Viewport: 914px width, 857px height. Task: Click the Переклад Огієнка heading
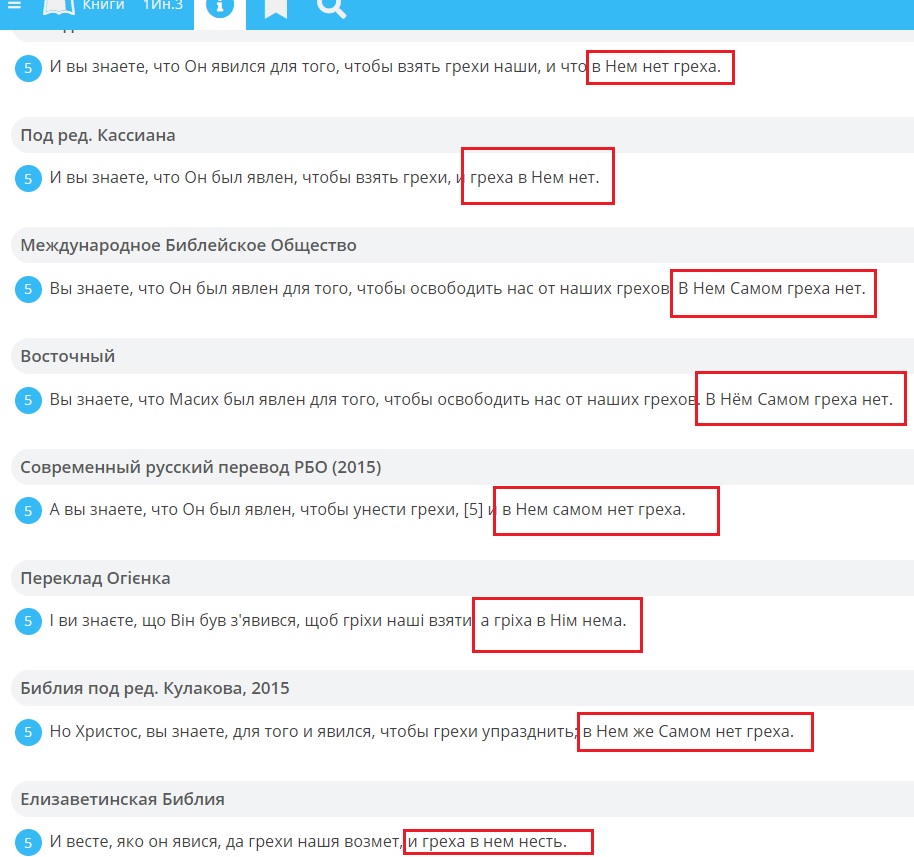(96, 578)
